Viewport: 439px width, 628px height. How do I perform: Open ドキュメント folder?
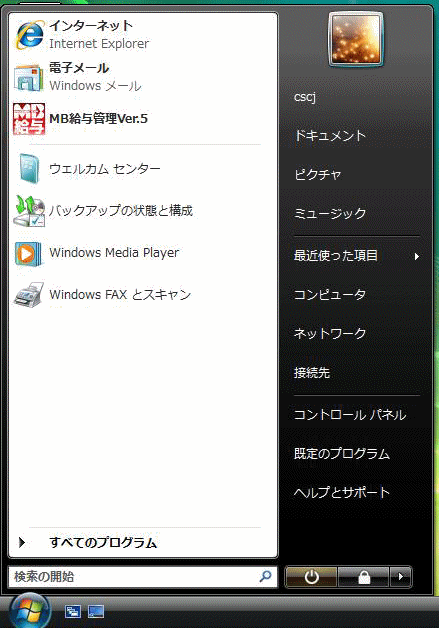click(x=330, y=136)
